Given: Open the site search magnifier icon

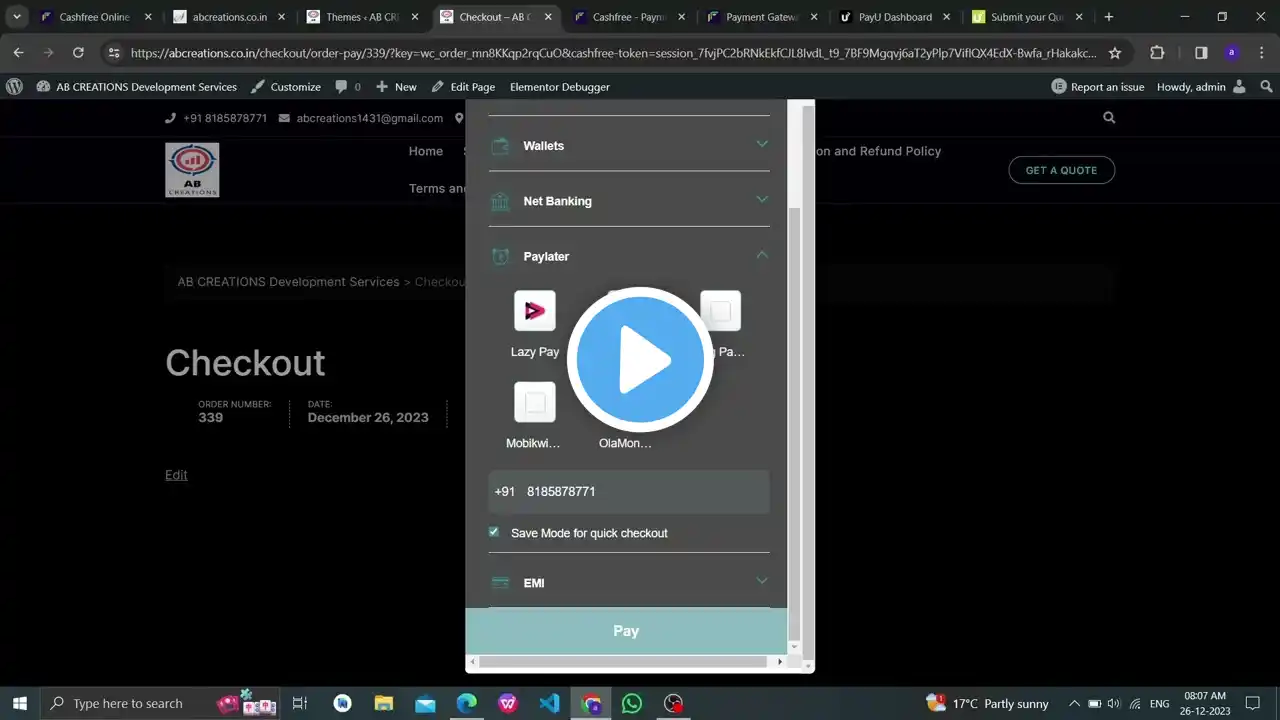Looking at the screenshot, I should (1109, 117).
